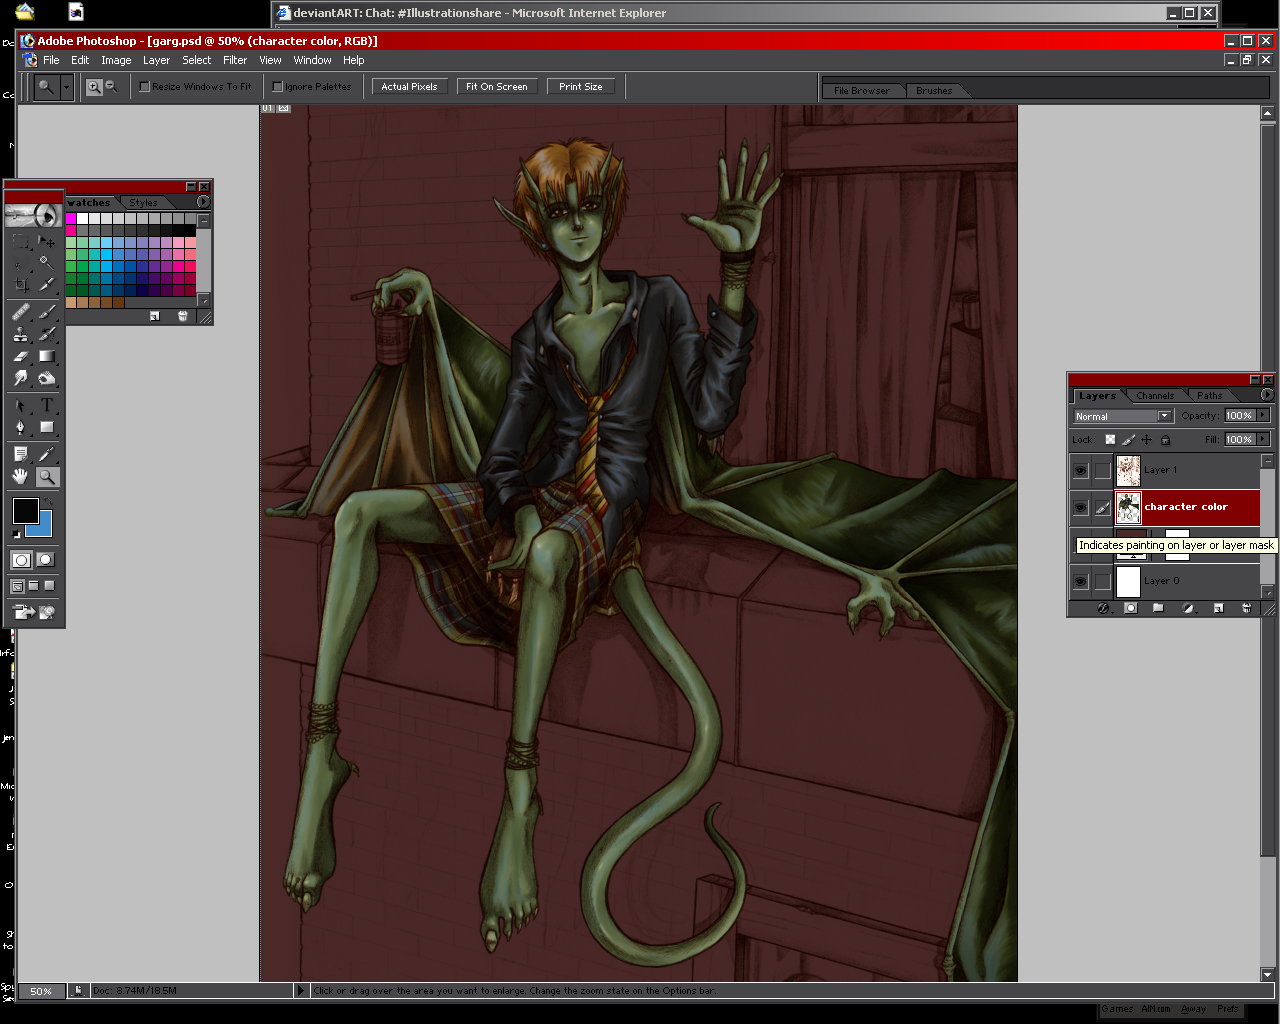Viewport: 1280px width, 1024px height.
Task: Open adjustment layer menu in Layers panel
Action: pyautogui.click(x=1188, y=608)
